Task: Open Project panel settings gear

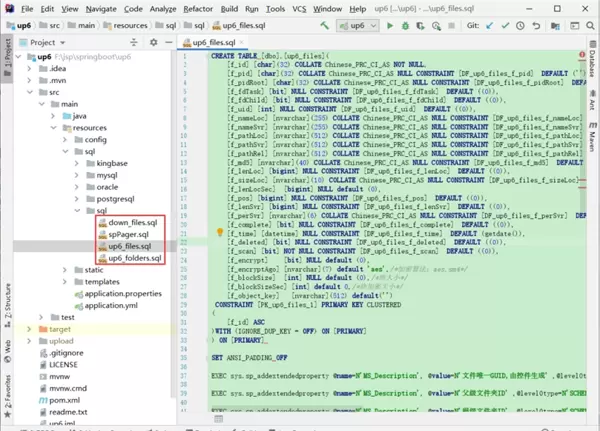Action: pos(153,43)
